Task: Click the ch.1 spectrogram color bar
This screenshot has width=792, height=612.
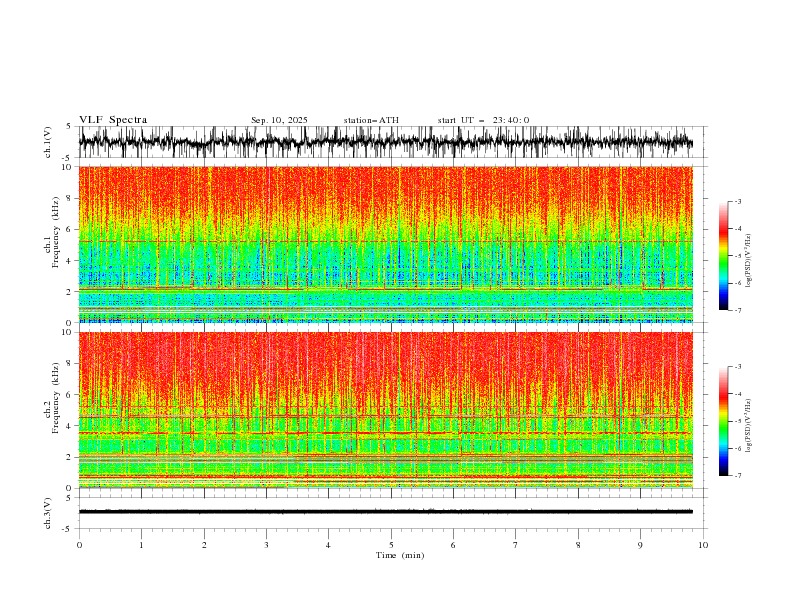Action: click(x=723, y=256)
